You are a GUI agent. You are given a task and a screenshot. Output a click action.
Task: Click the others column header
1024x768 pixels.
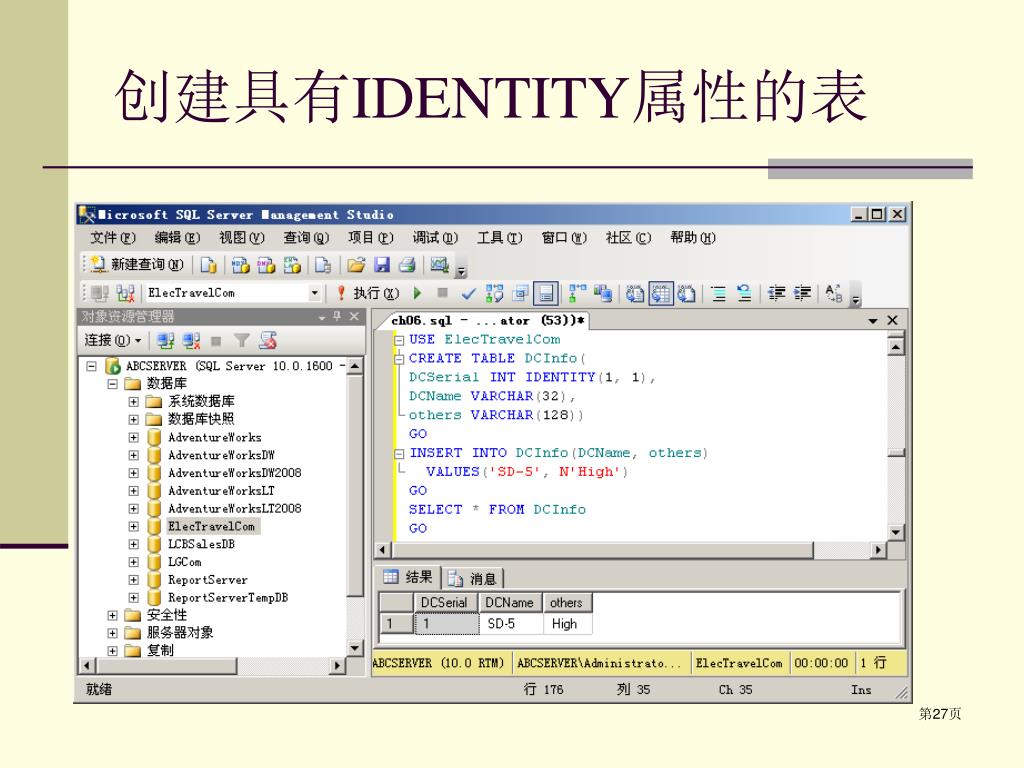(x=568, y=603)
